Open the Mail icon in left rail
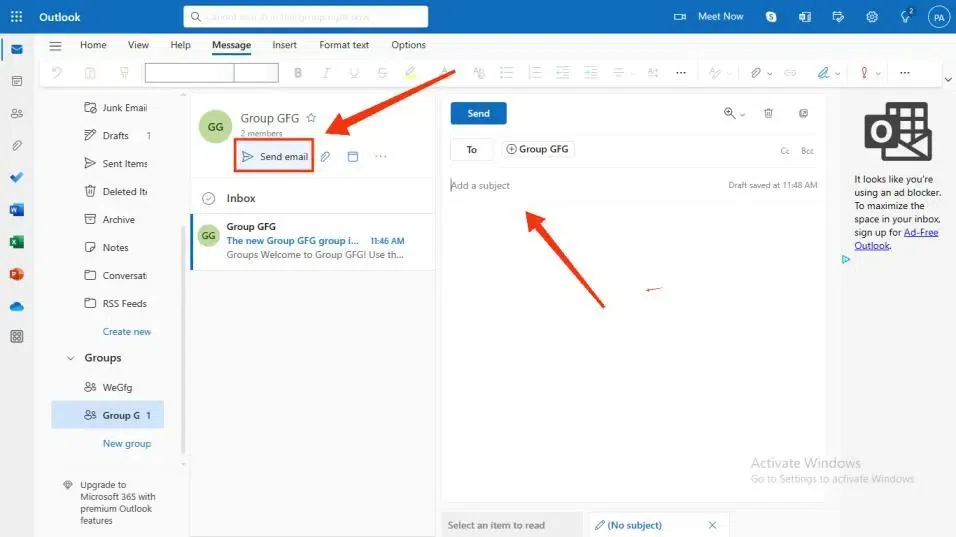 point(17,49)
